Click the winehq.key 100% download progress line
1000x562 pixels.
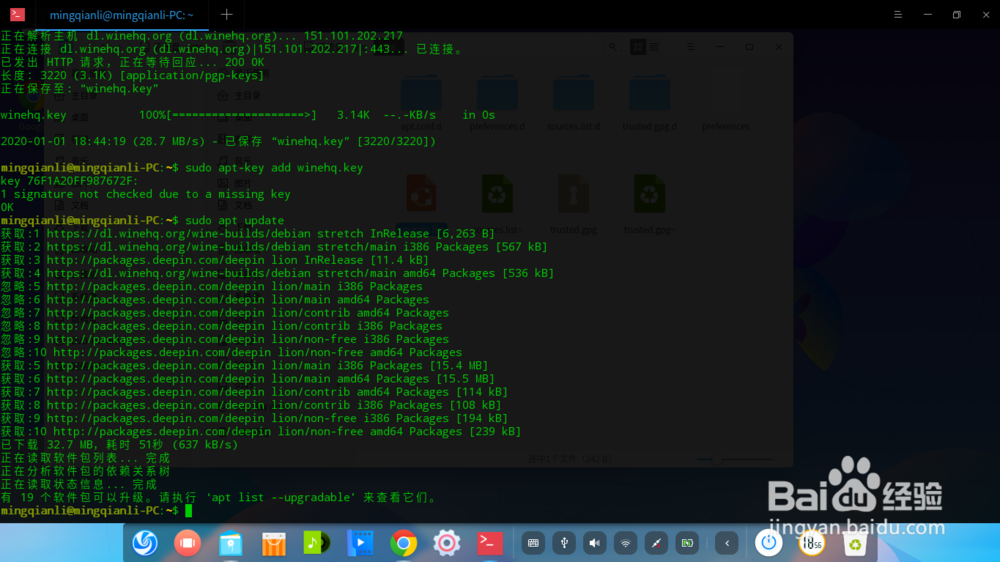click(x=248, y=115)
